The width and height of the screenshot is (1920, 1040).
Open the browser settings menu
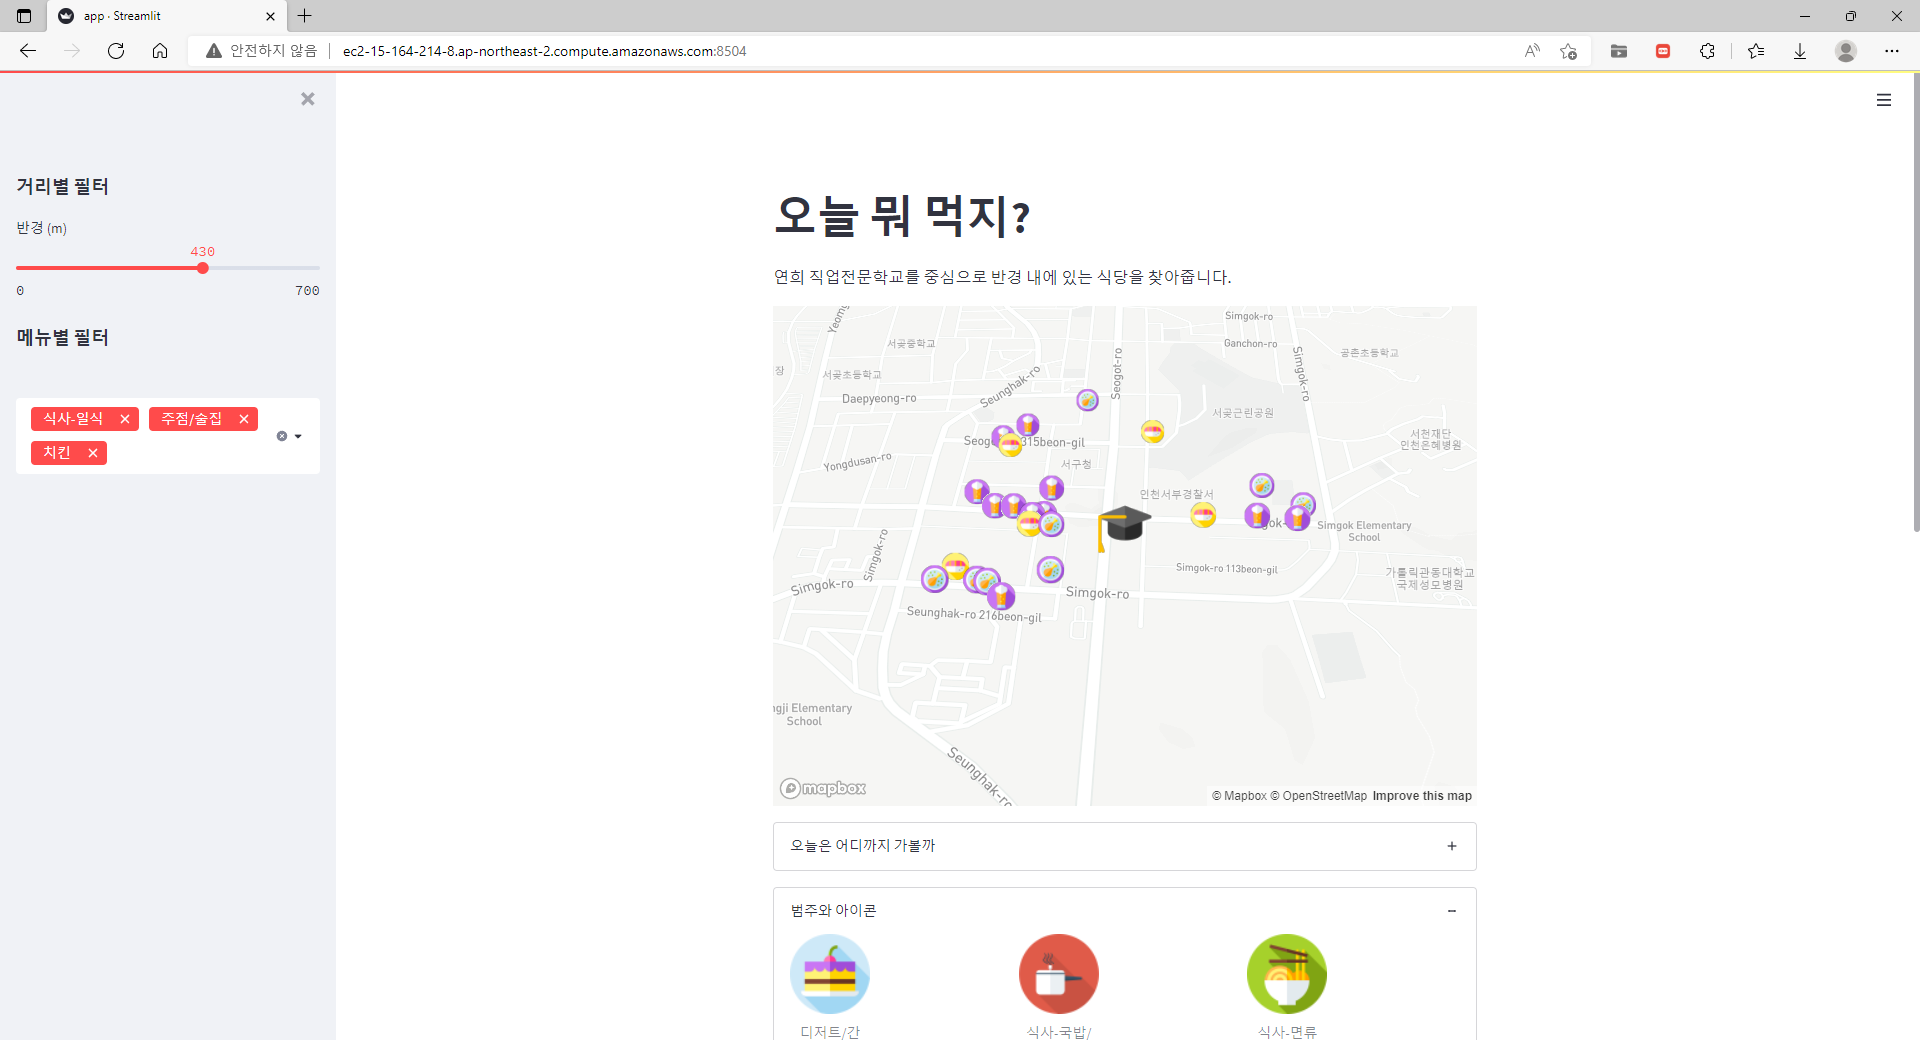(1892, 51)
